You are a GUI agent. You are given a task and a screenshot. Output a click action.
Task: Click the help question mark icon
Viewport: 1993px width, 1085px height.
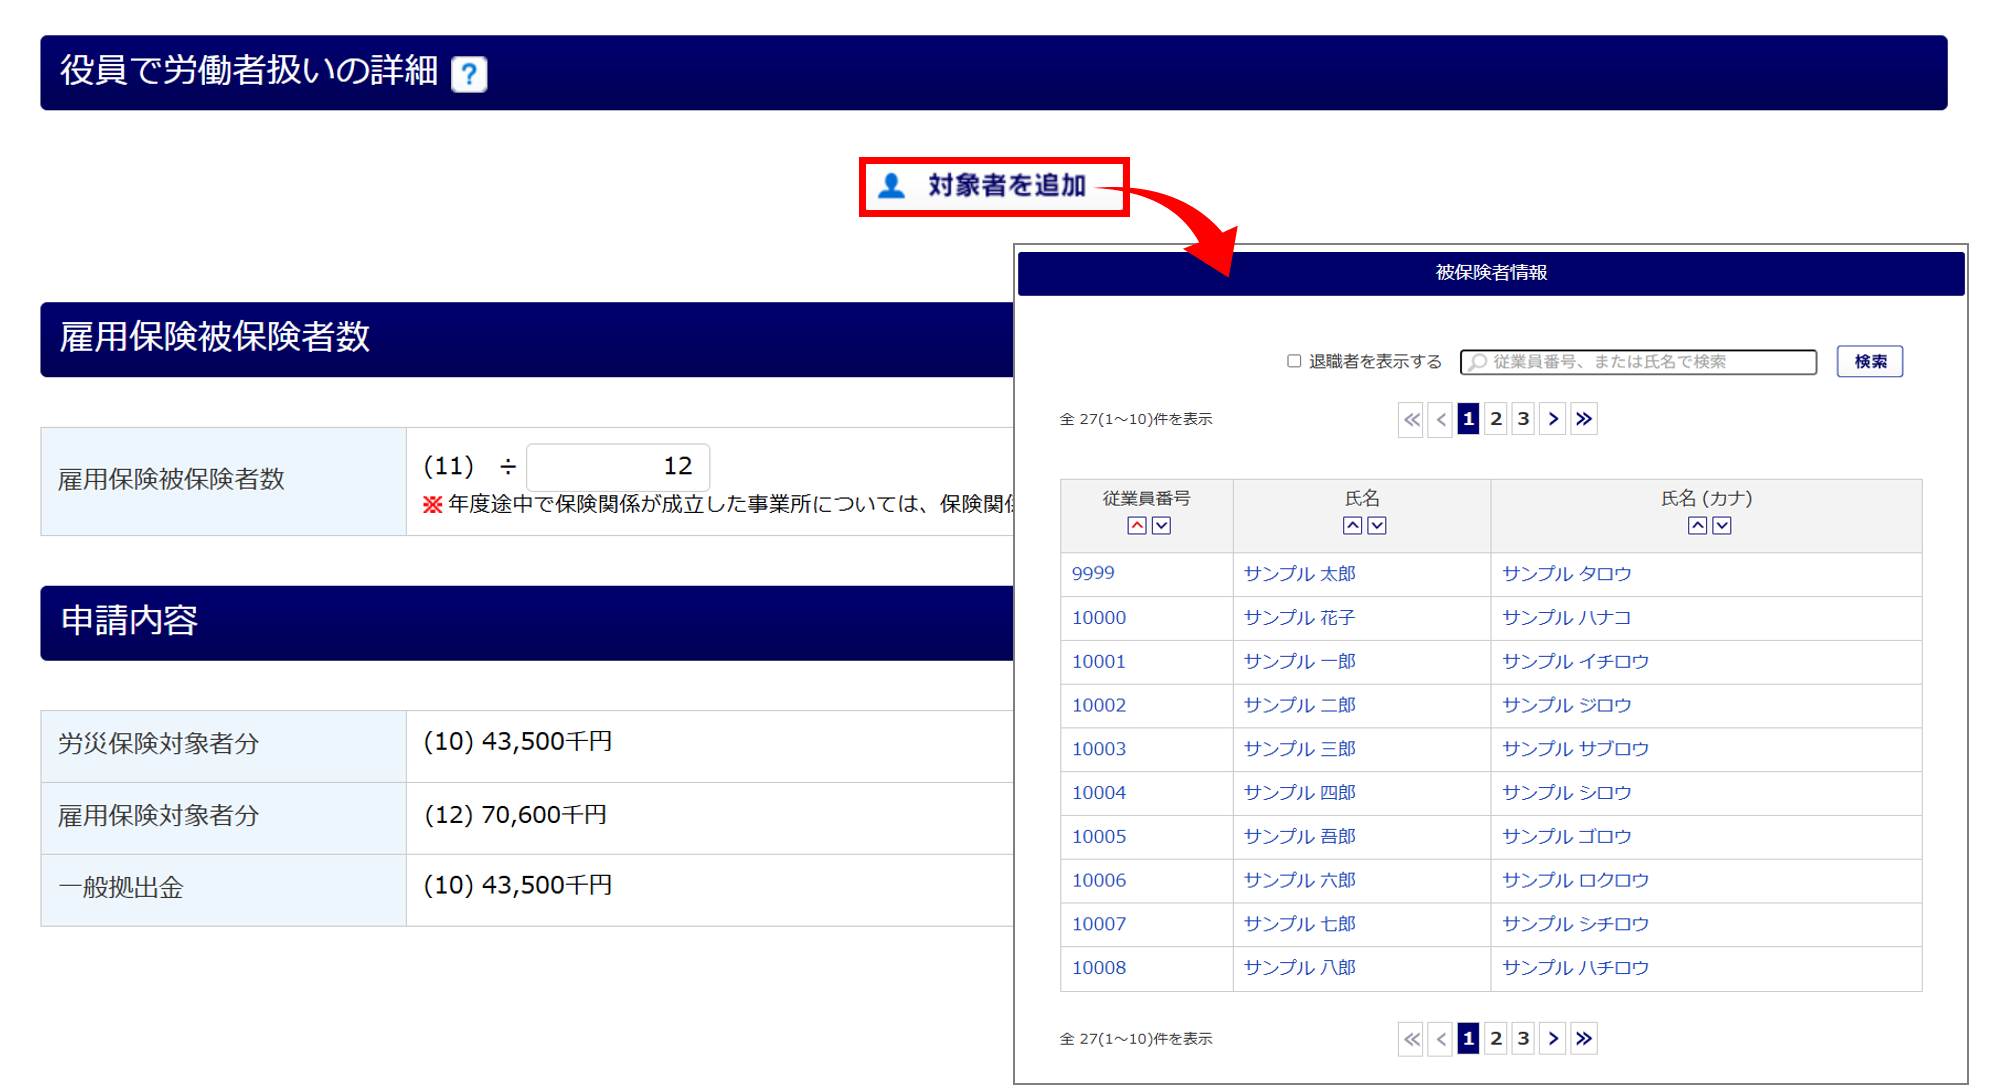[x=468, y=74]
